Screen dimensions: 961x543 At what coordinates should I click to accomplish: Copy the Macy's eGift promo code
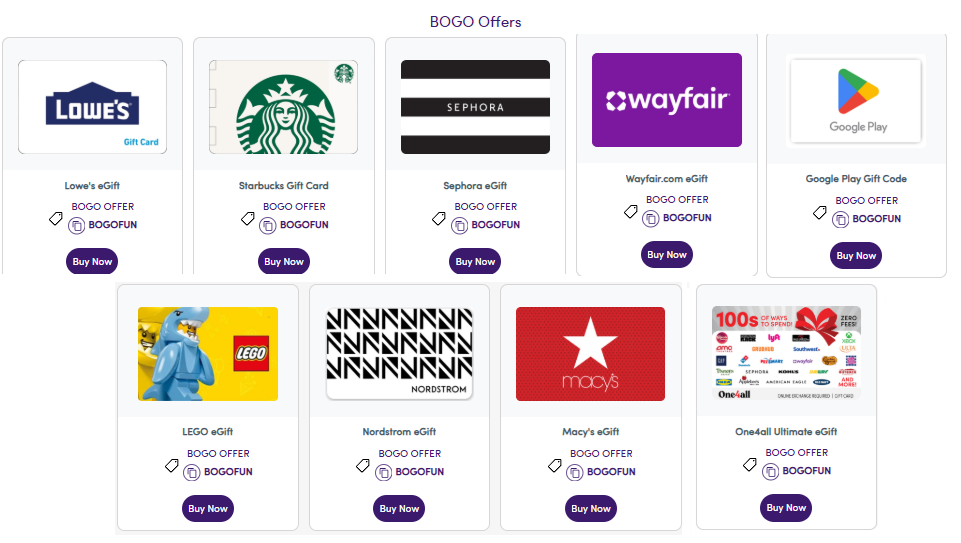click(575, 472)
